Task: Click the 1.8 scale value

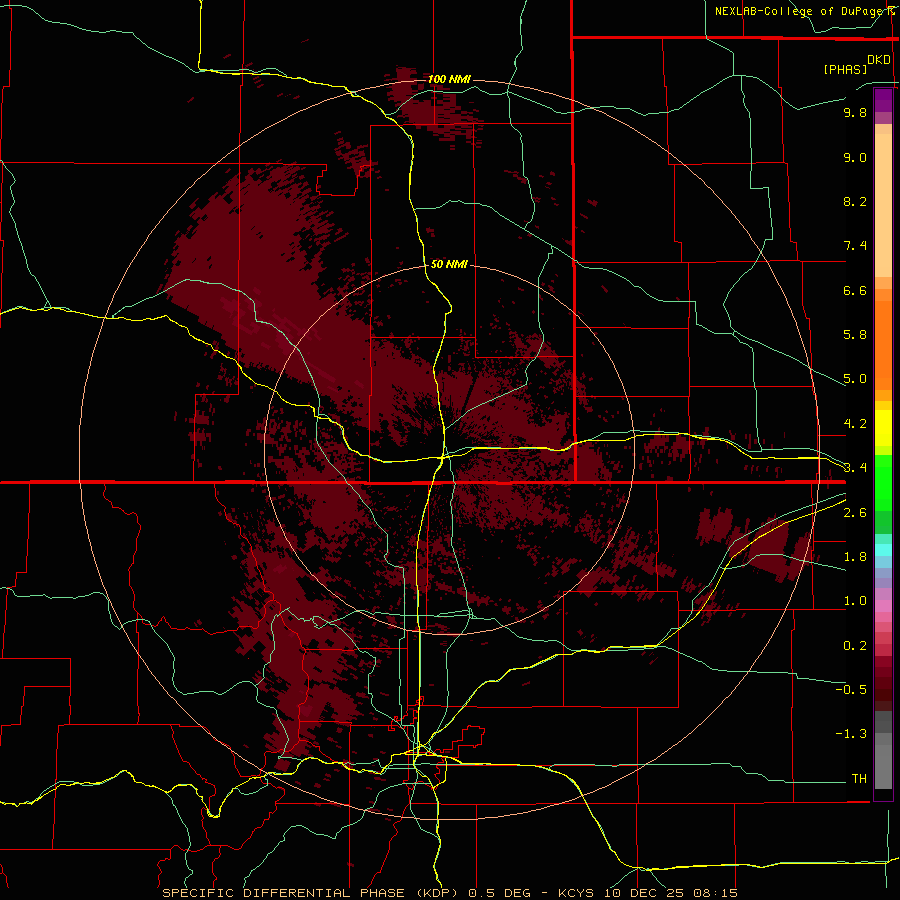Action: point(855,557)
